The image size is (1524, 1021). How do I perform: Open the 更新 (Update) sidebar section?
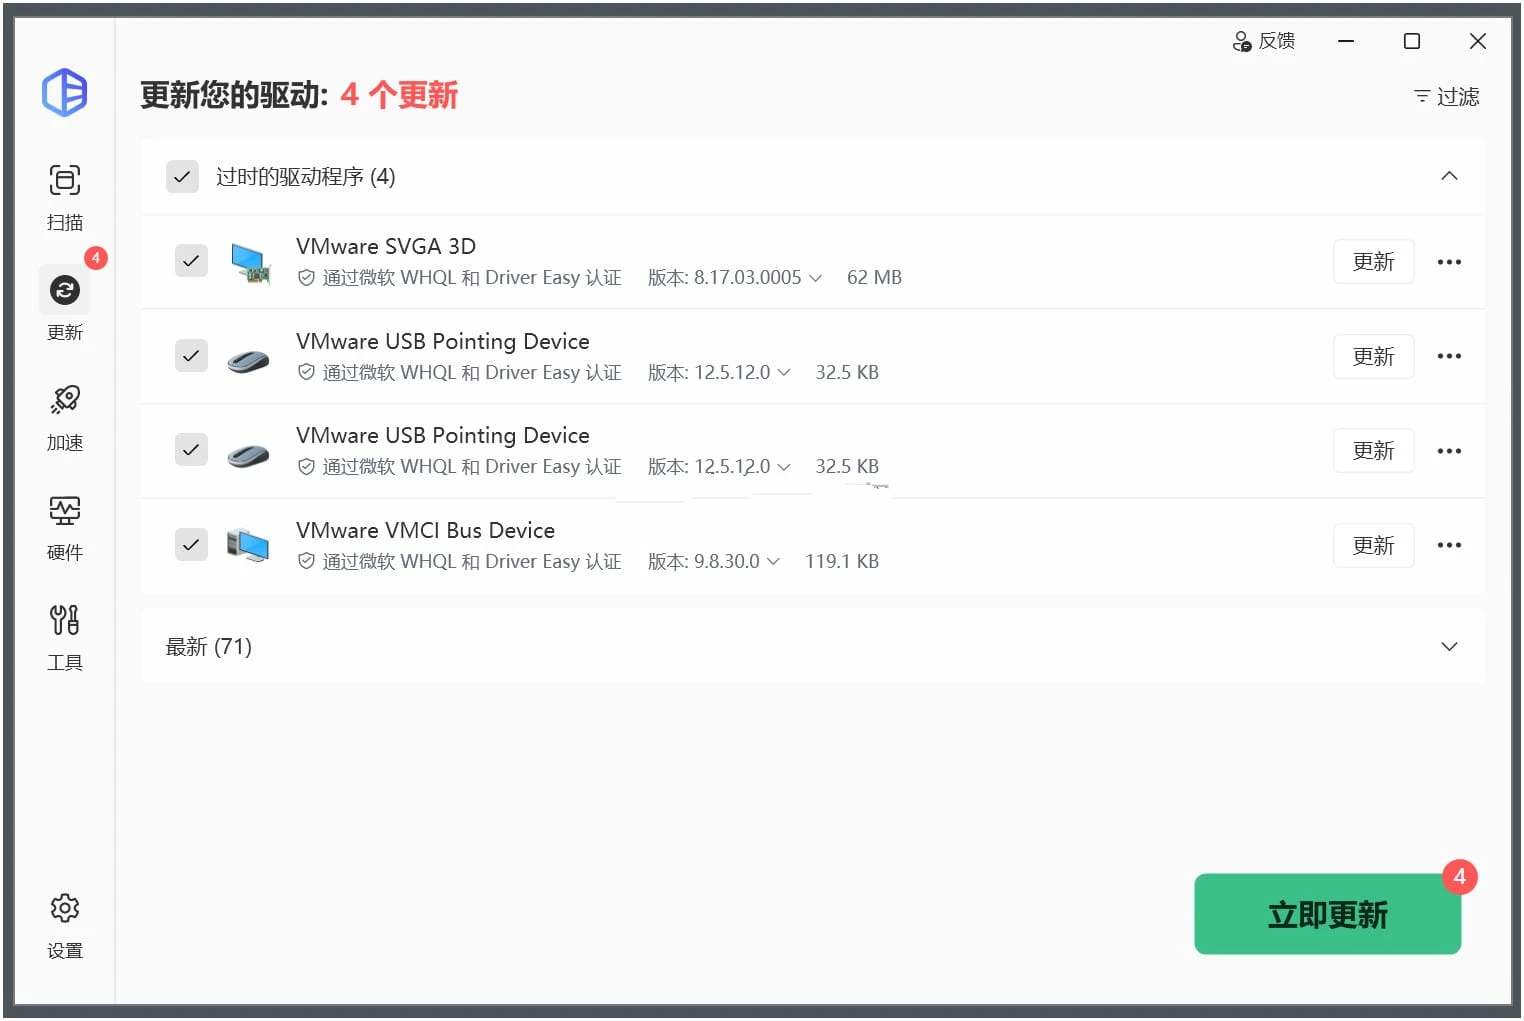pyautogui.click(x=65, y=305)
